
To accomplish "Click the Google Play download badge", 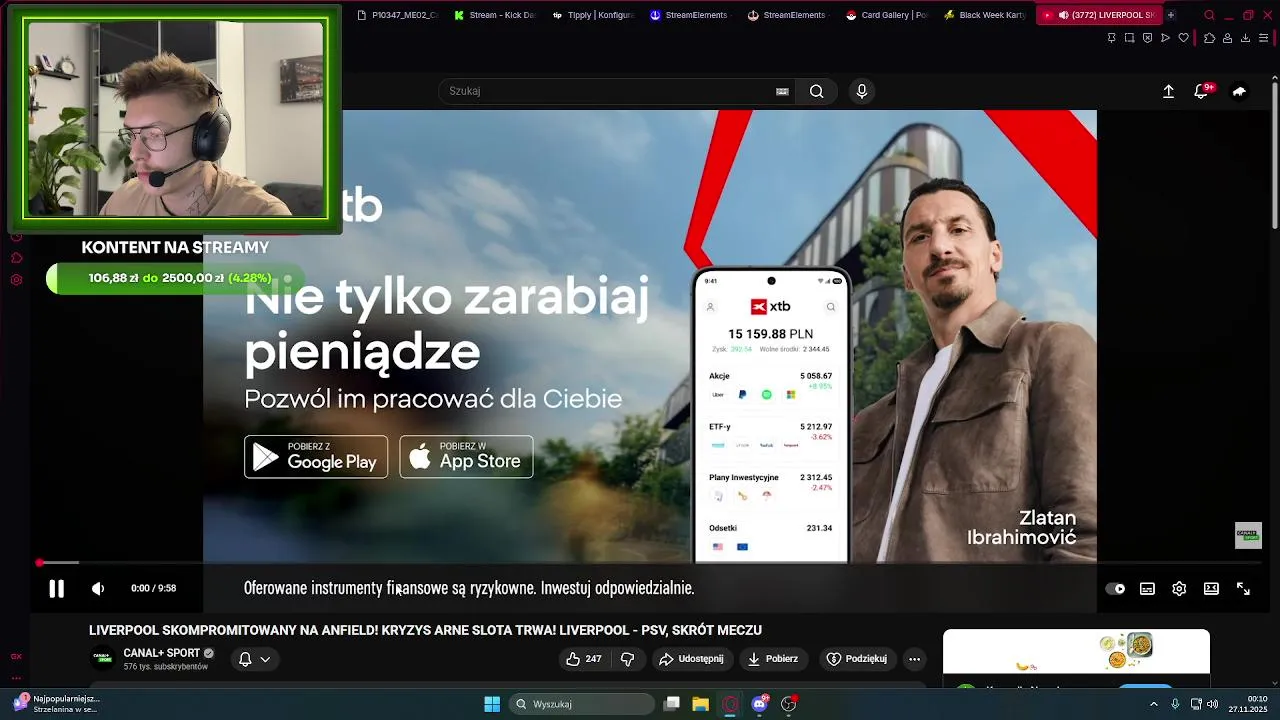I will [x=316, y=457].
